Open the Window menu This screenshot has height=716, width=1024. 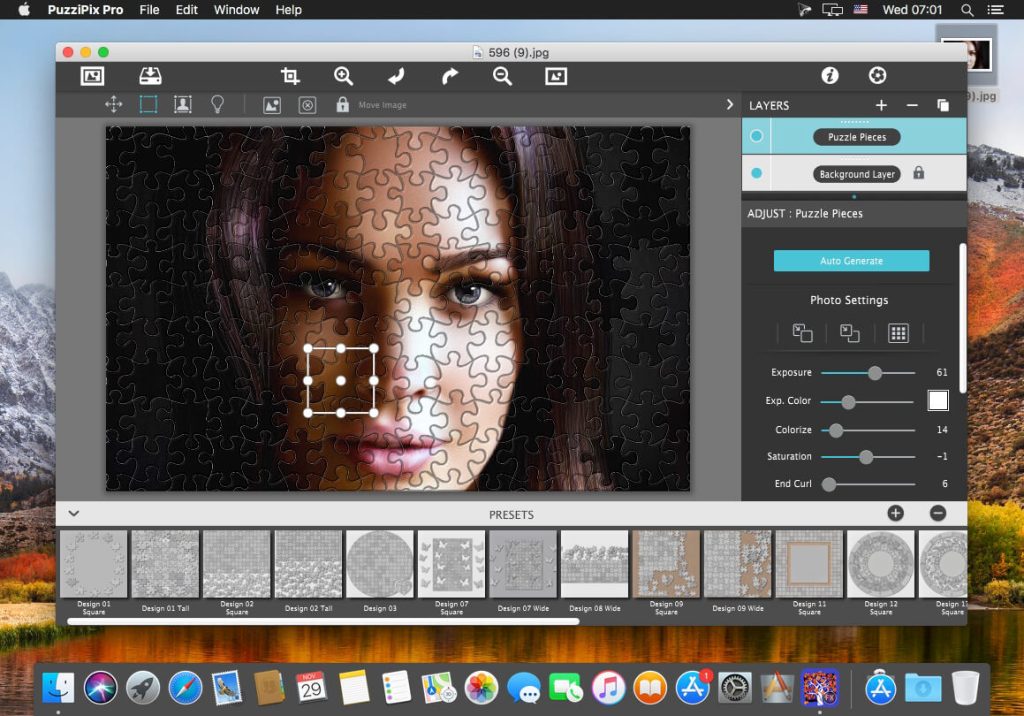point(236,10)
